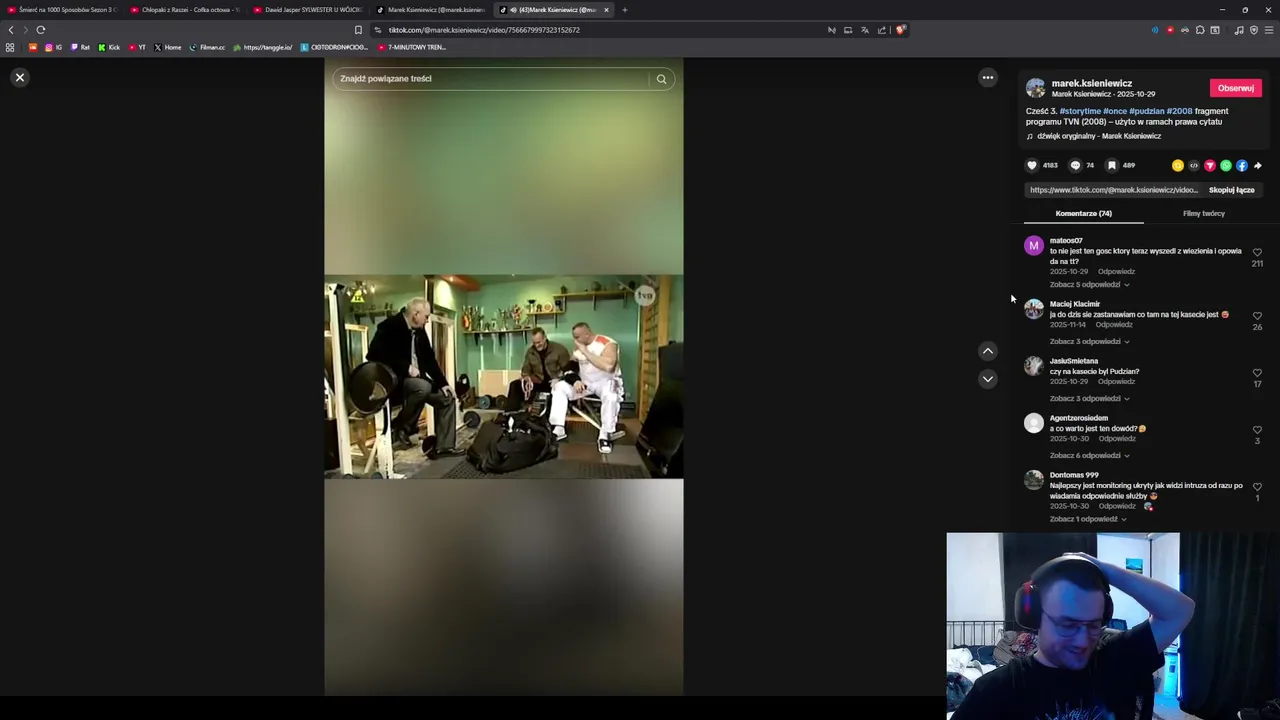Viewport: 1280px width, 720px height.
Task: Click the bookmark icon in address bar
Action: pos(359,30)
